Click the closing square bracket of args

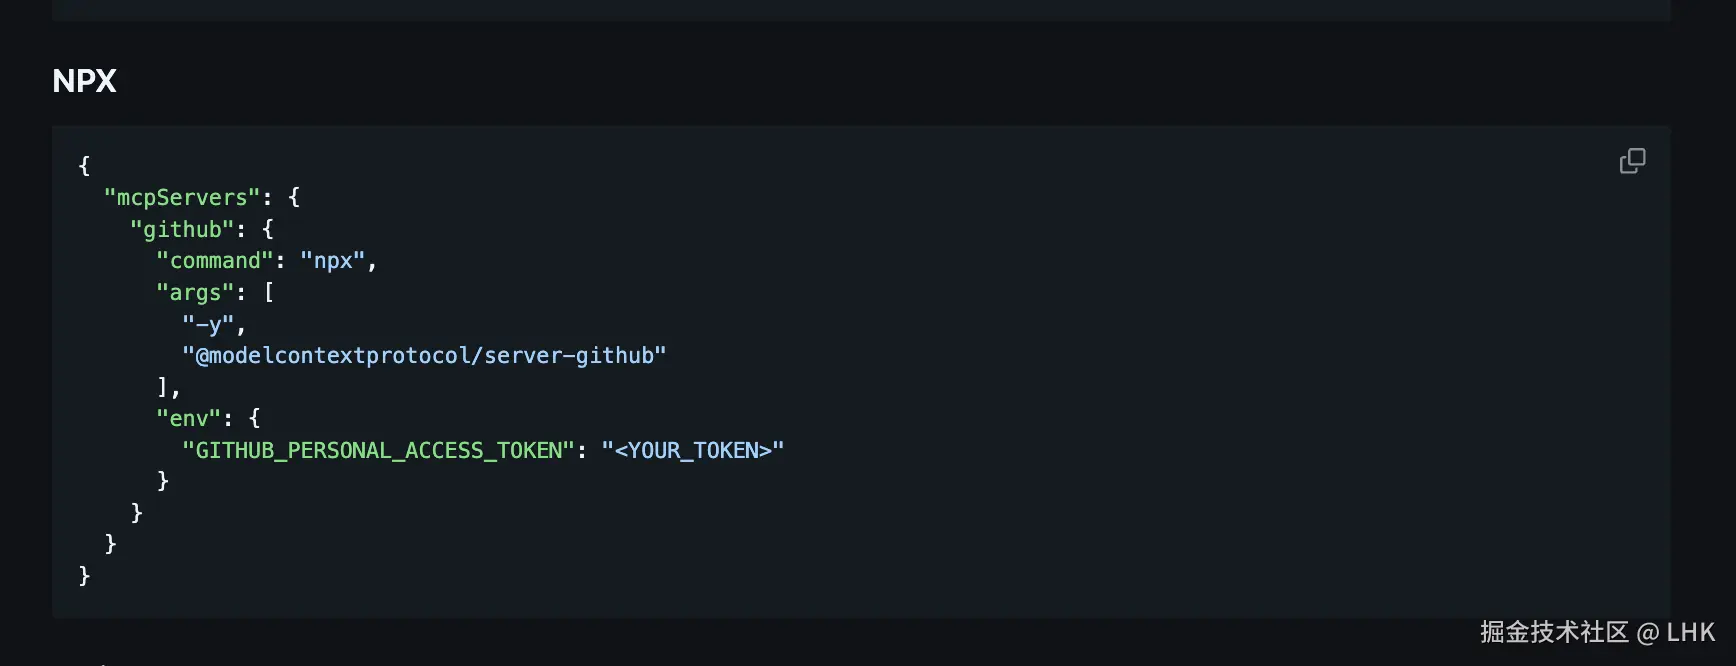(163, 387)
